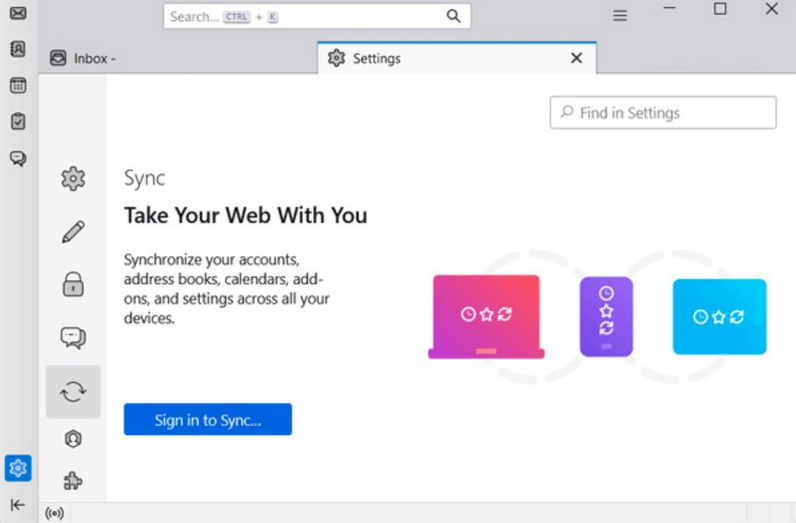Select the Sync settings category

(x=73, y=391)
